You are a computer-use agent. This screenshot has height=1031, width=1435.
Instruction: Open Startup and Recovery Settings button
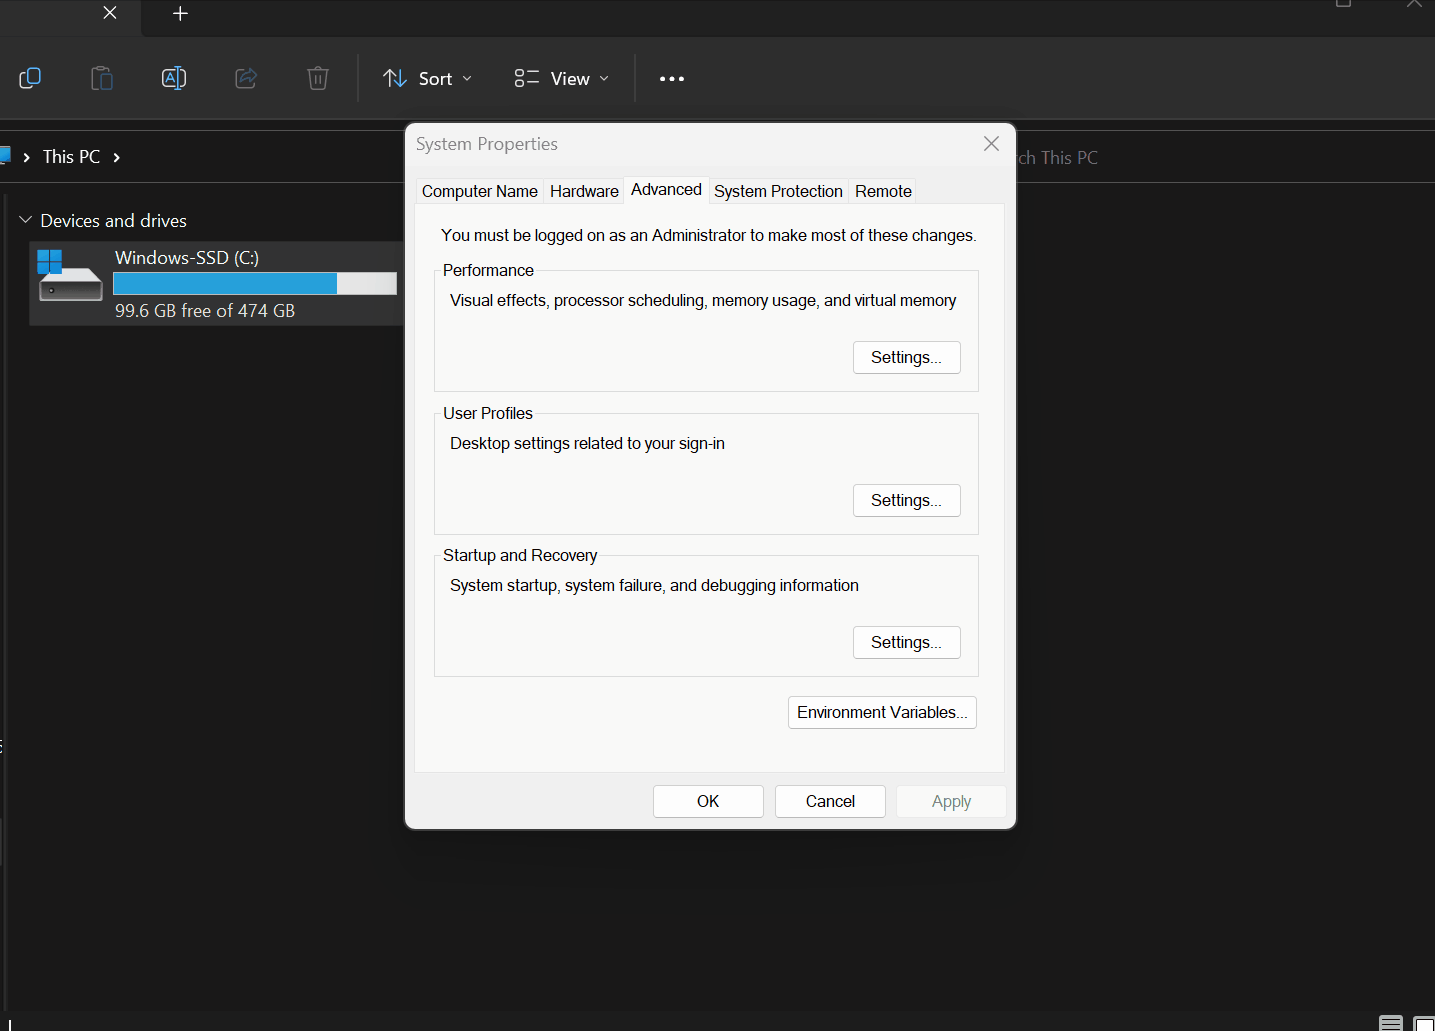907,643
